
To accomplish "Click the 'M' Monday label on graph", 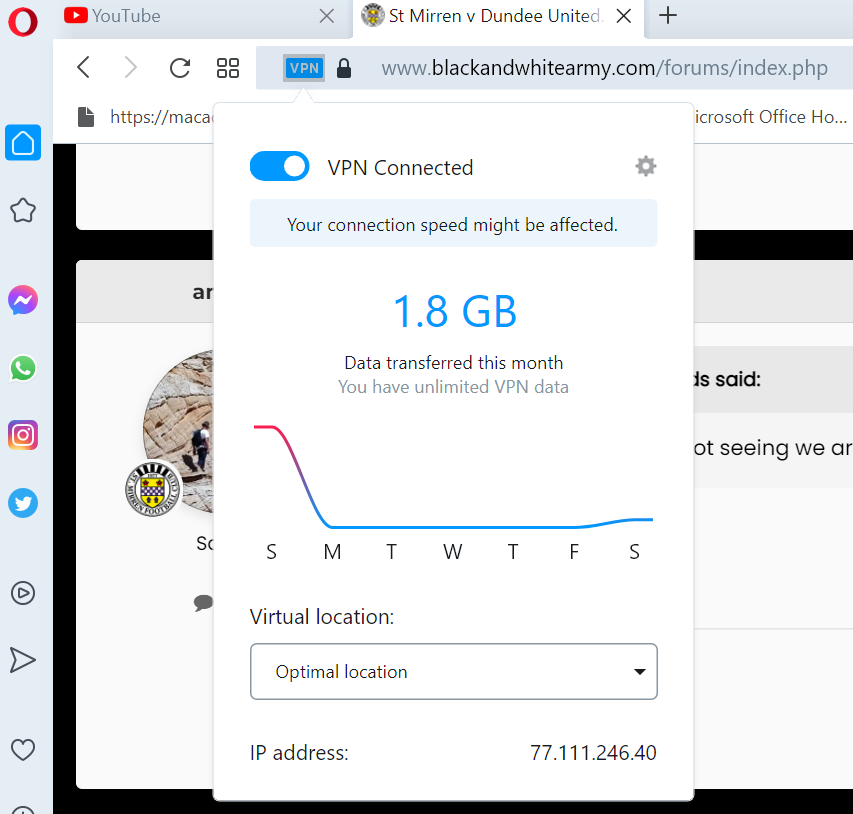I will coord(332,552).
